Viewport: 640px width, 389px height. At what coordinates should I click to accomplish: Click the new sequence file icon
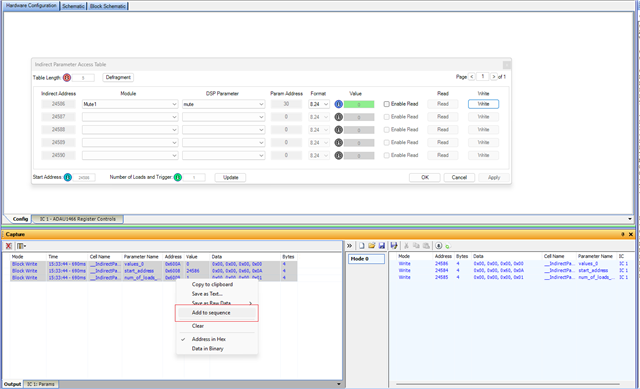pos(362,246)
